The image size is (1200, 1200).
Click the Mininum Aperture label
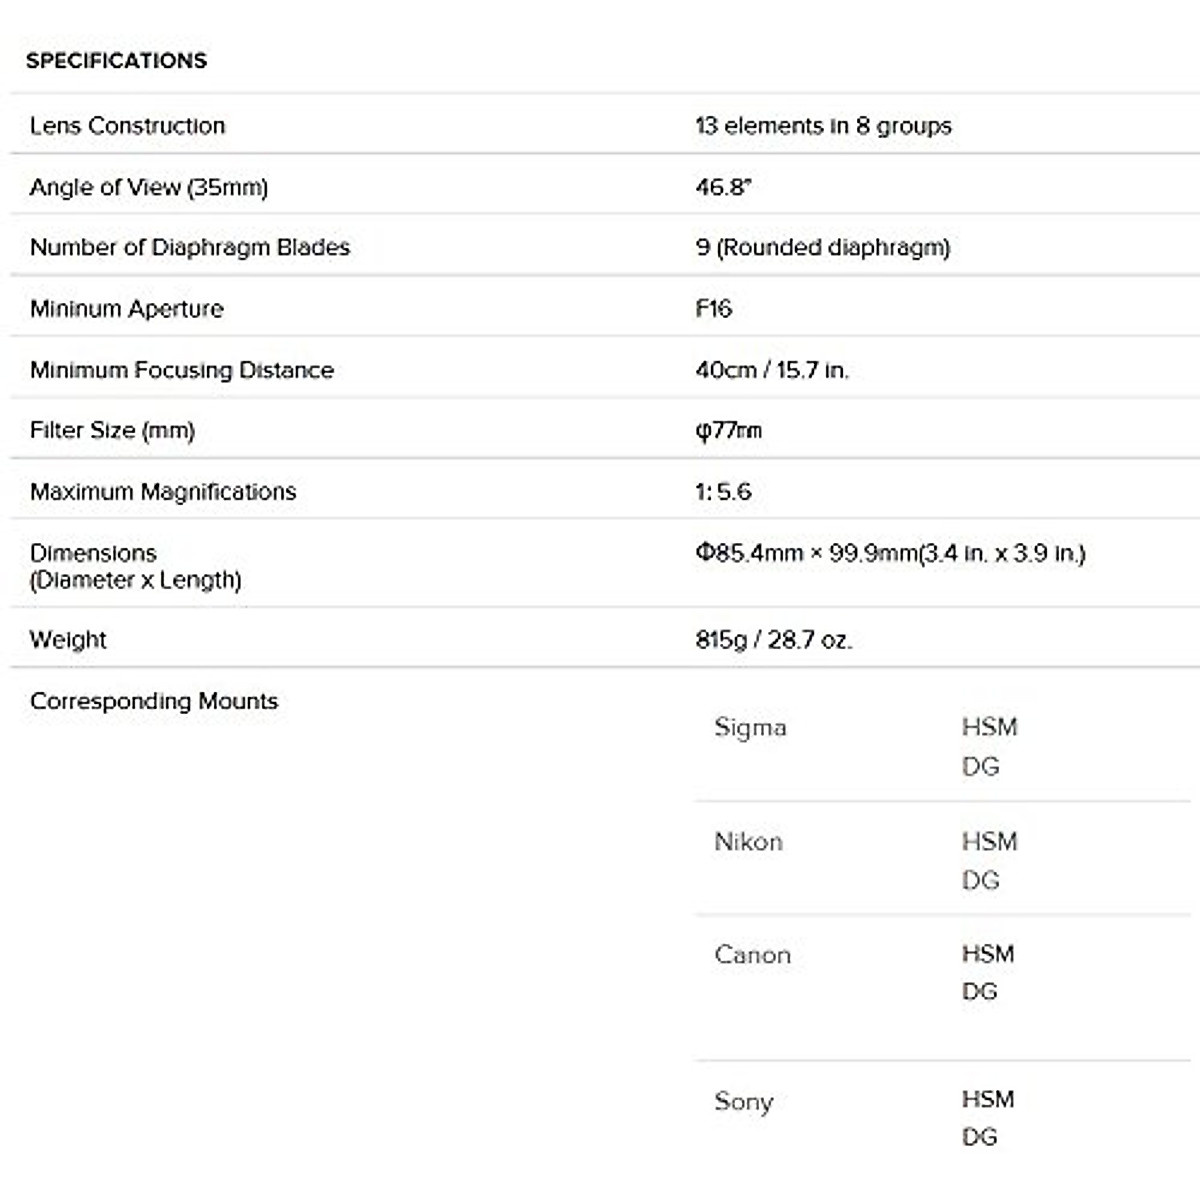(x=126, y=309)
